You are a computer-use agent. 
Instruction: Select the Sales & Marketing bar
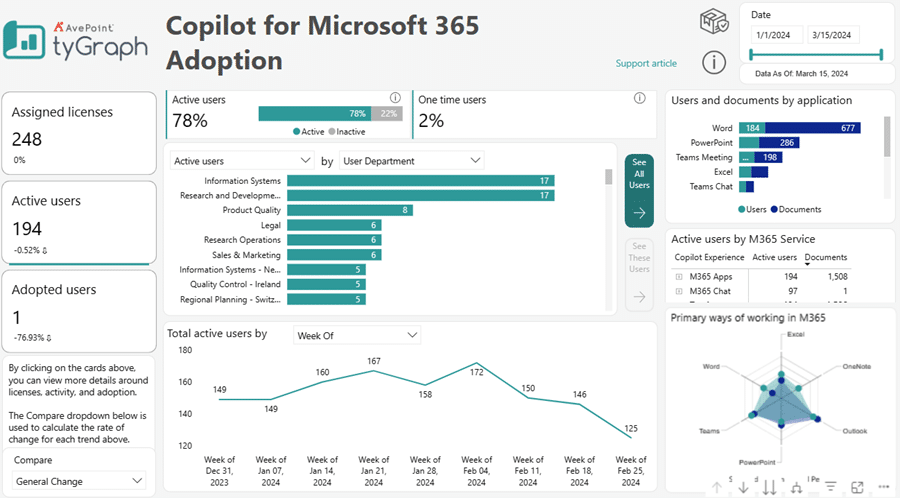(x=335, y=255)
